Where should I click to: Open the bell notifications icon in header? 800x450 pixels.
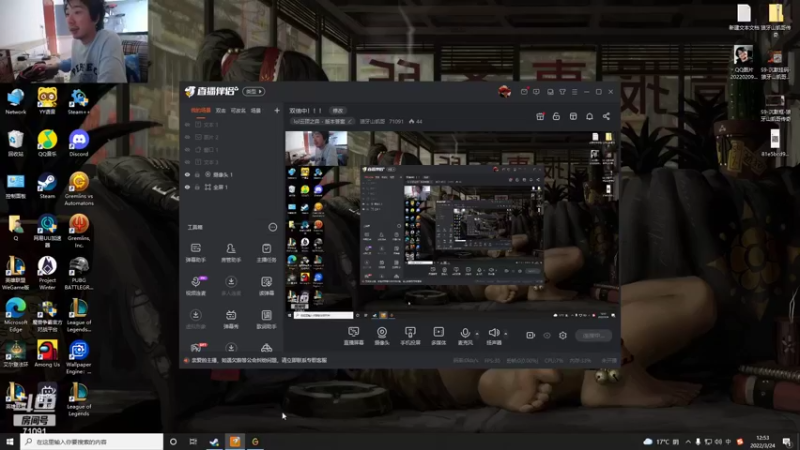pos(589,116)
